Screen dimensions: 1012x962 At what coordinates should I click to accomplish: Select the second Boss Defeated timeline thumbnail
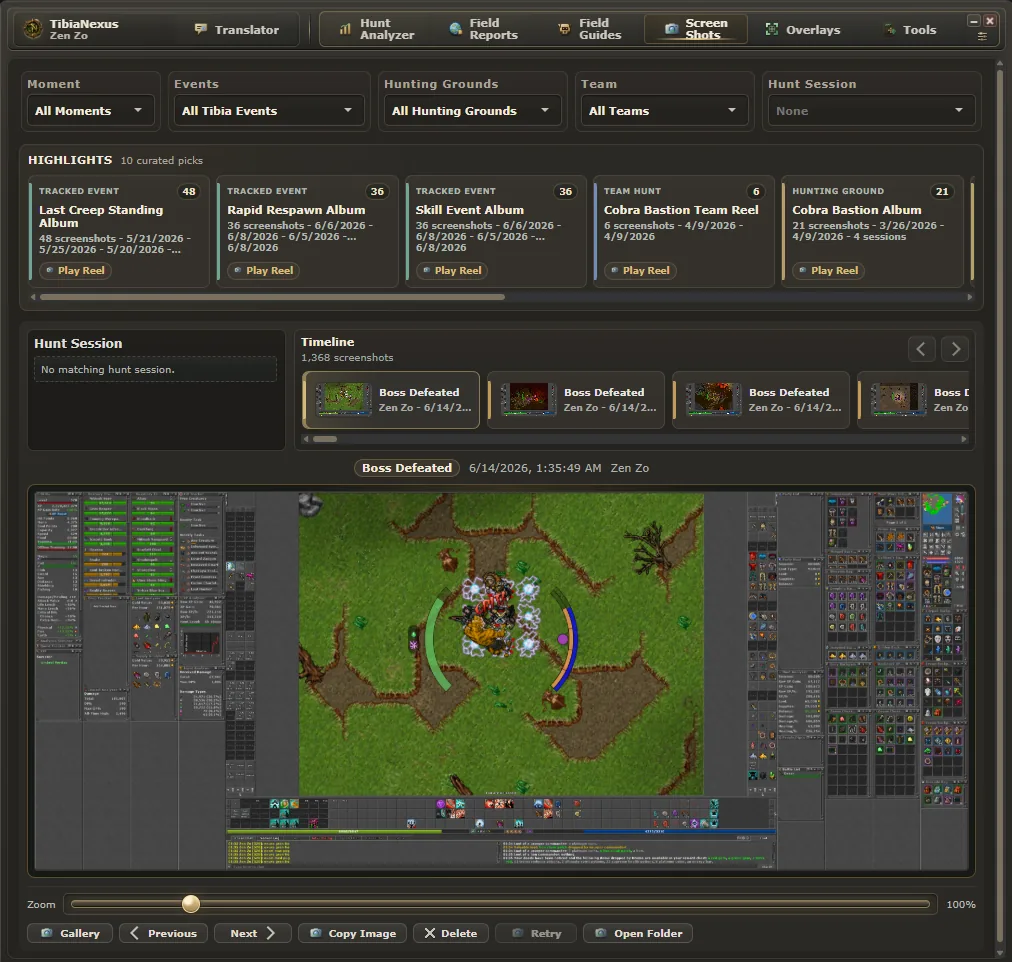tap(576, 400)
